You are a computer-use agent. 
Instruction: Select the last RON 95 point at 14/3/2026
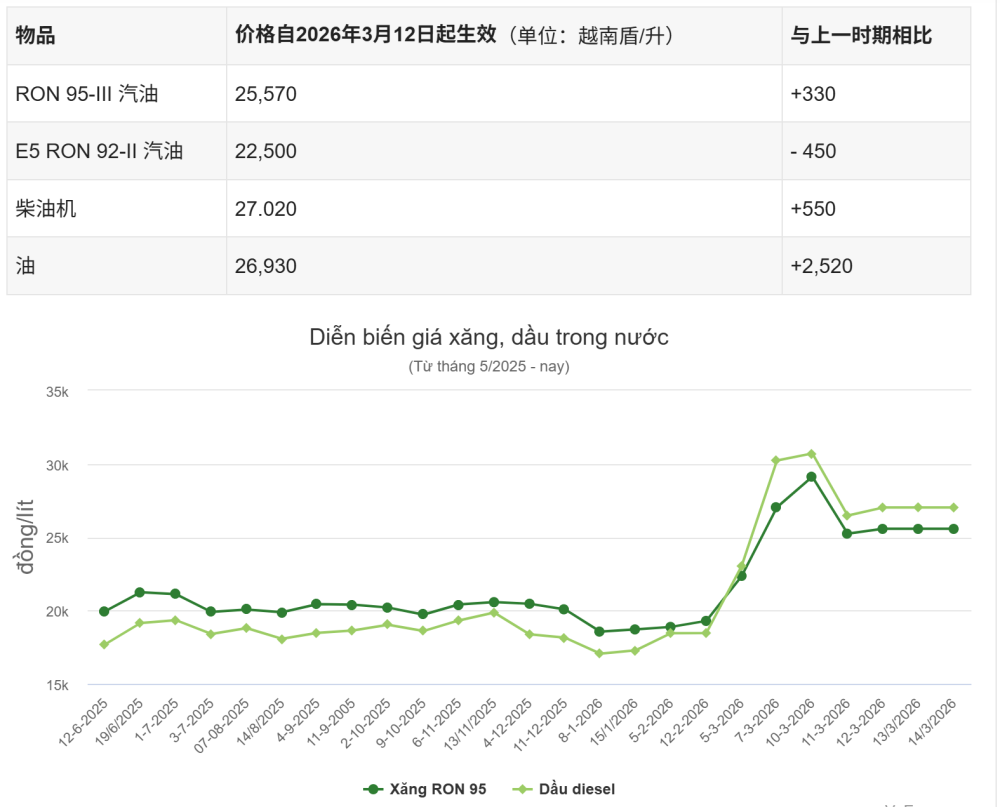[954, 527]
